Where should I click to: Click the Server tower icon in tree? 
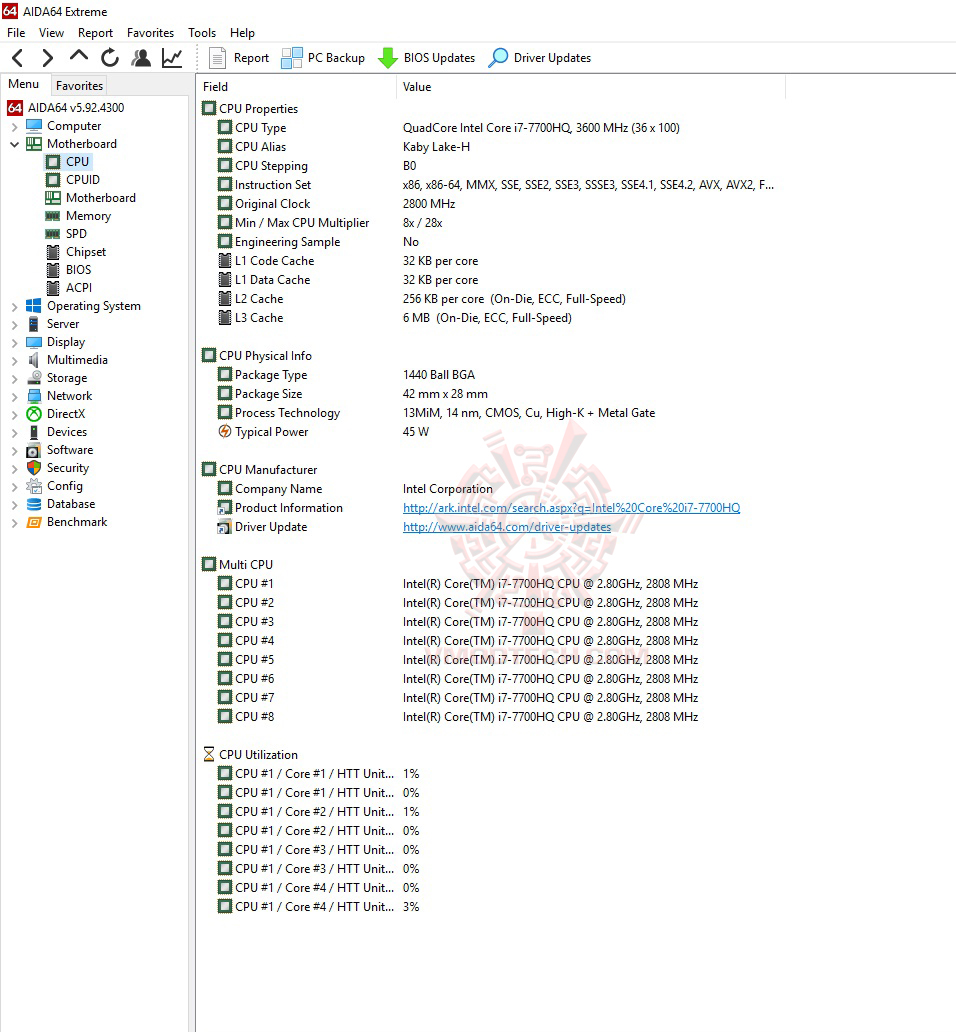(x=34, y=324)
